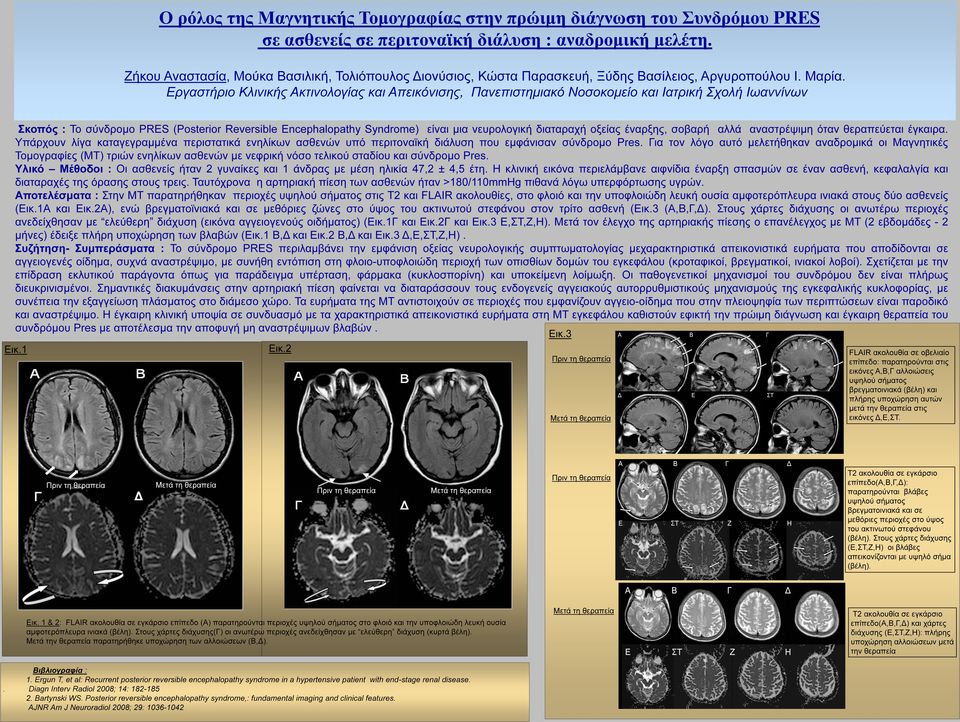Click the "Εικ.1" figure label
Viewport: 960px width, 722px height.
(15, 350)
